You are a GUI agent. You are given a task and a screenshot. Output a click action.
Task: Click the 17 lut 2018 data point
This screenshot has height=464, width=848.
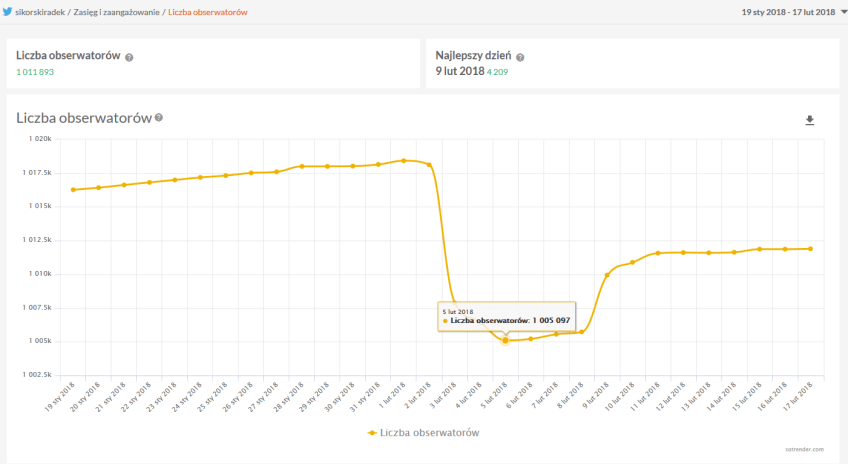point(810,249)
